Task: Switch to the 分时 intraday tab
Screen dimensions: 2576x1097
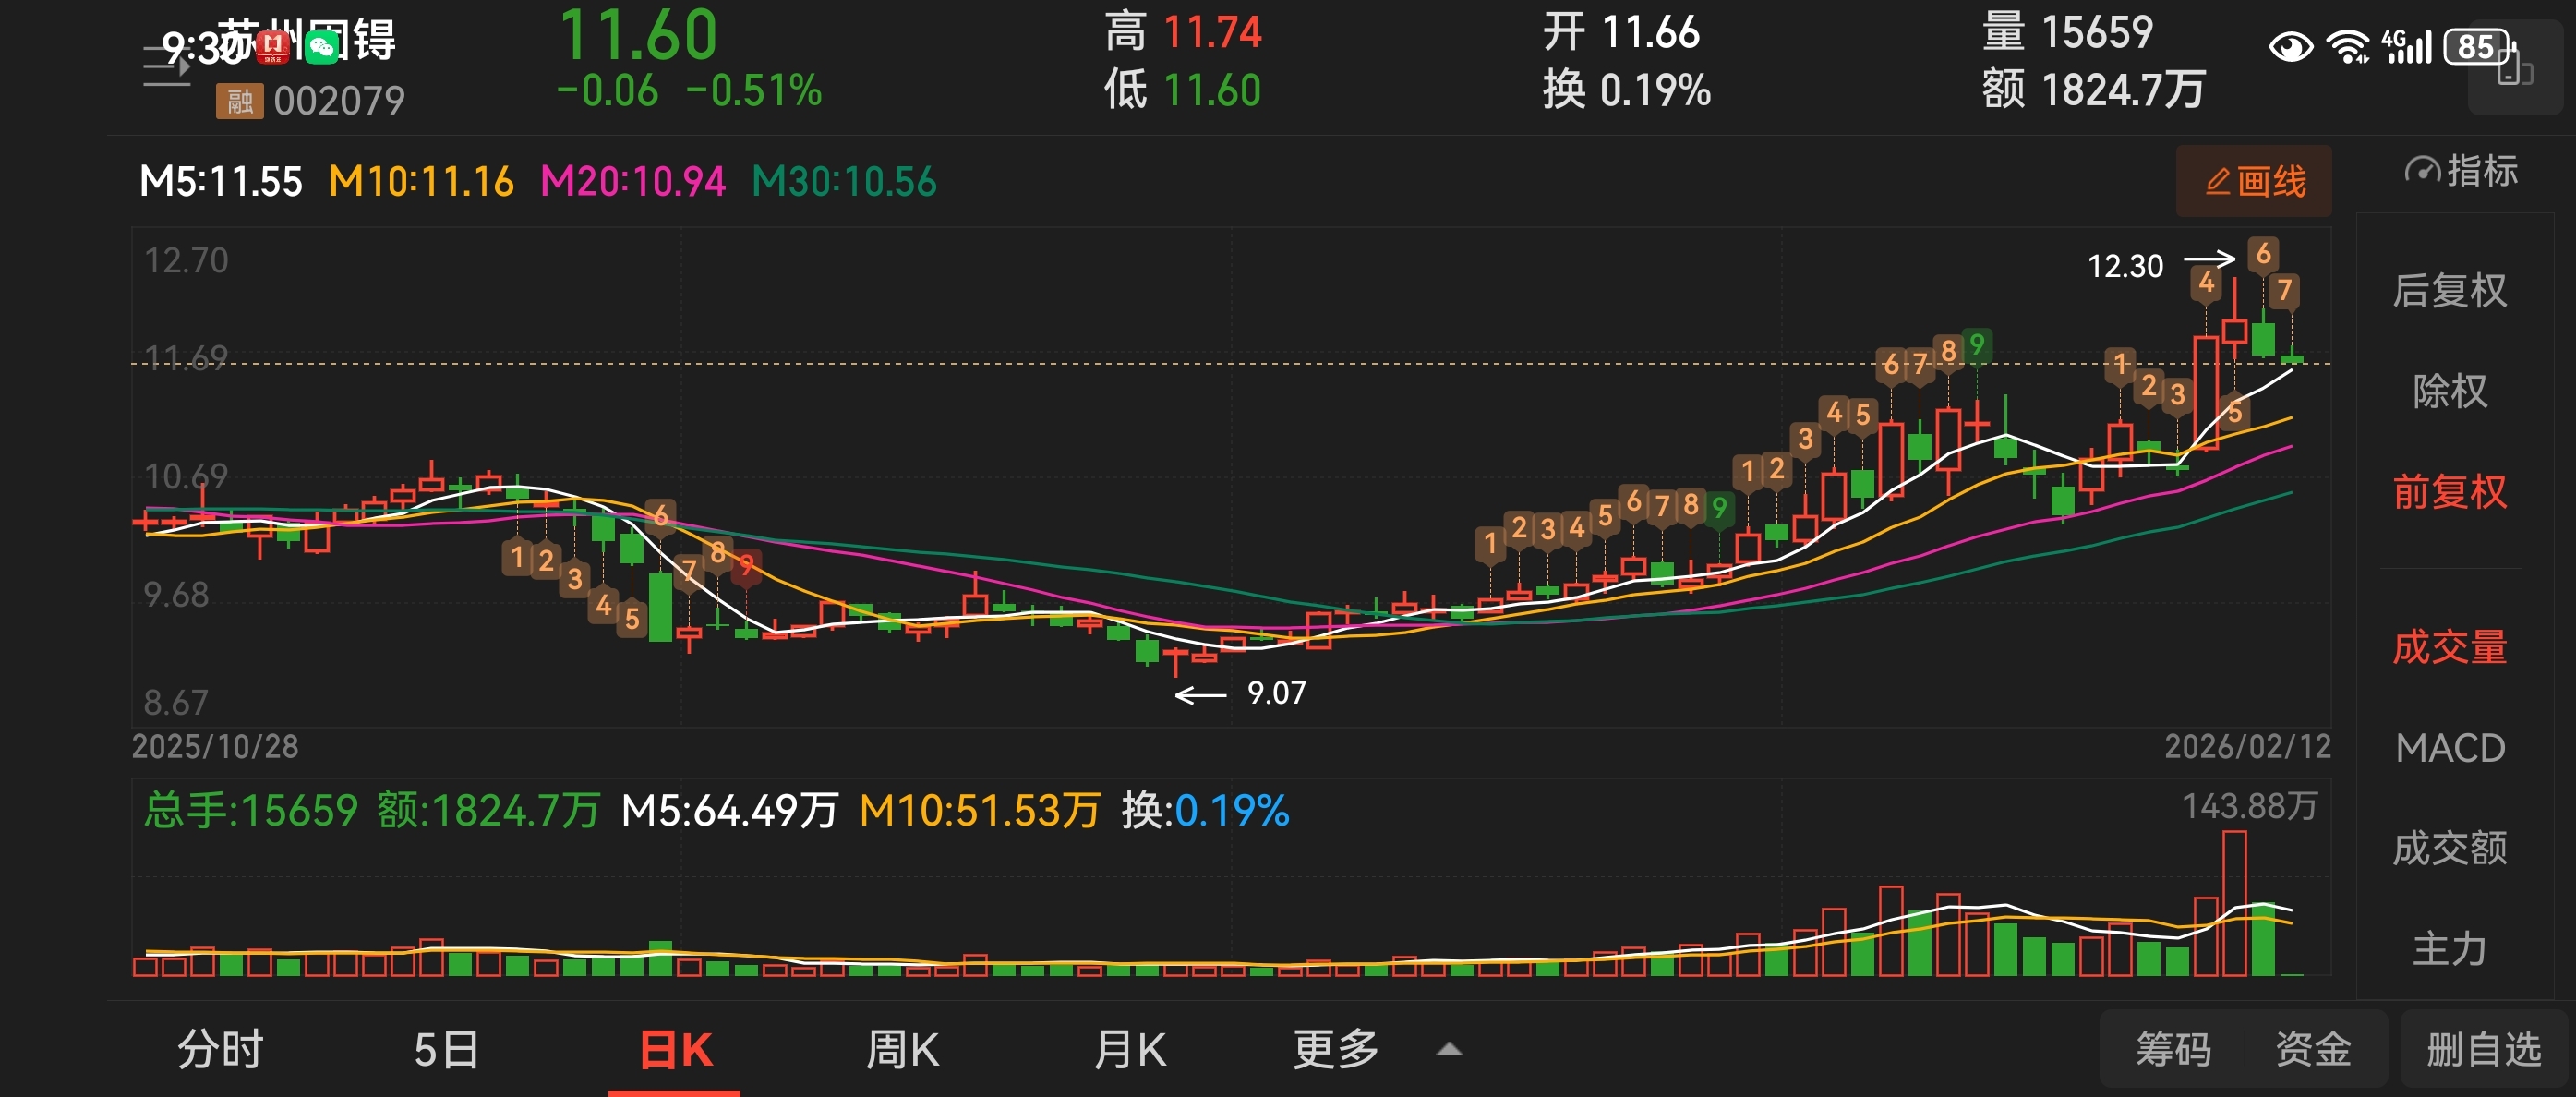Action: [220, 1050]
